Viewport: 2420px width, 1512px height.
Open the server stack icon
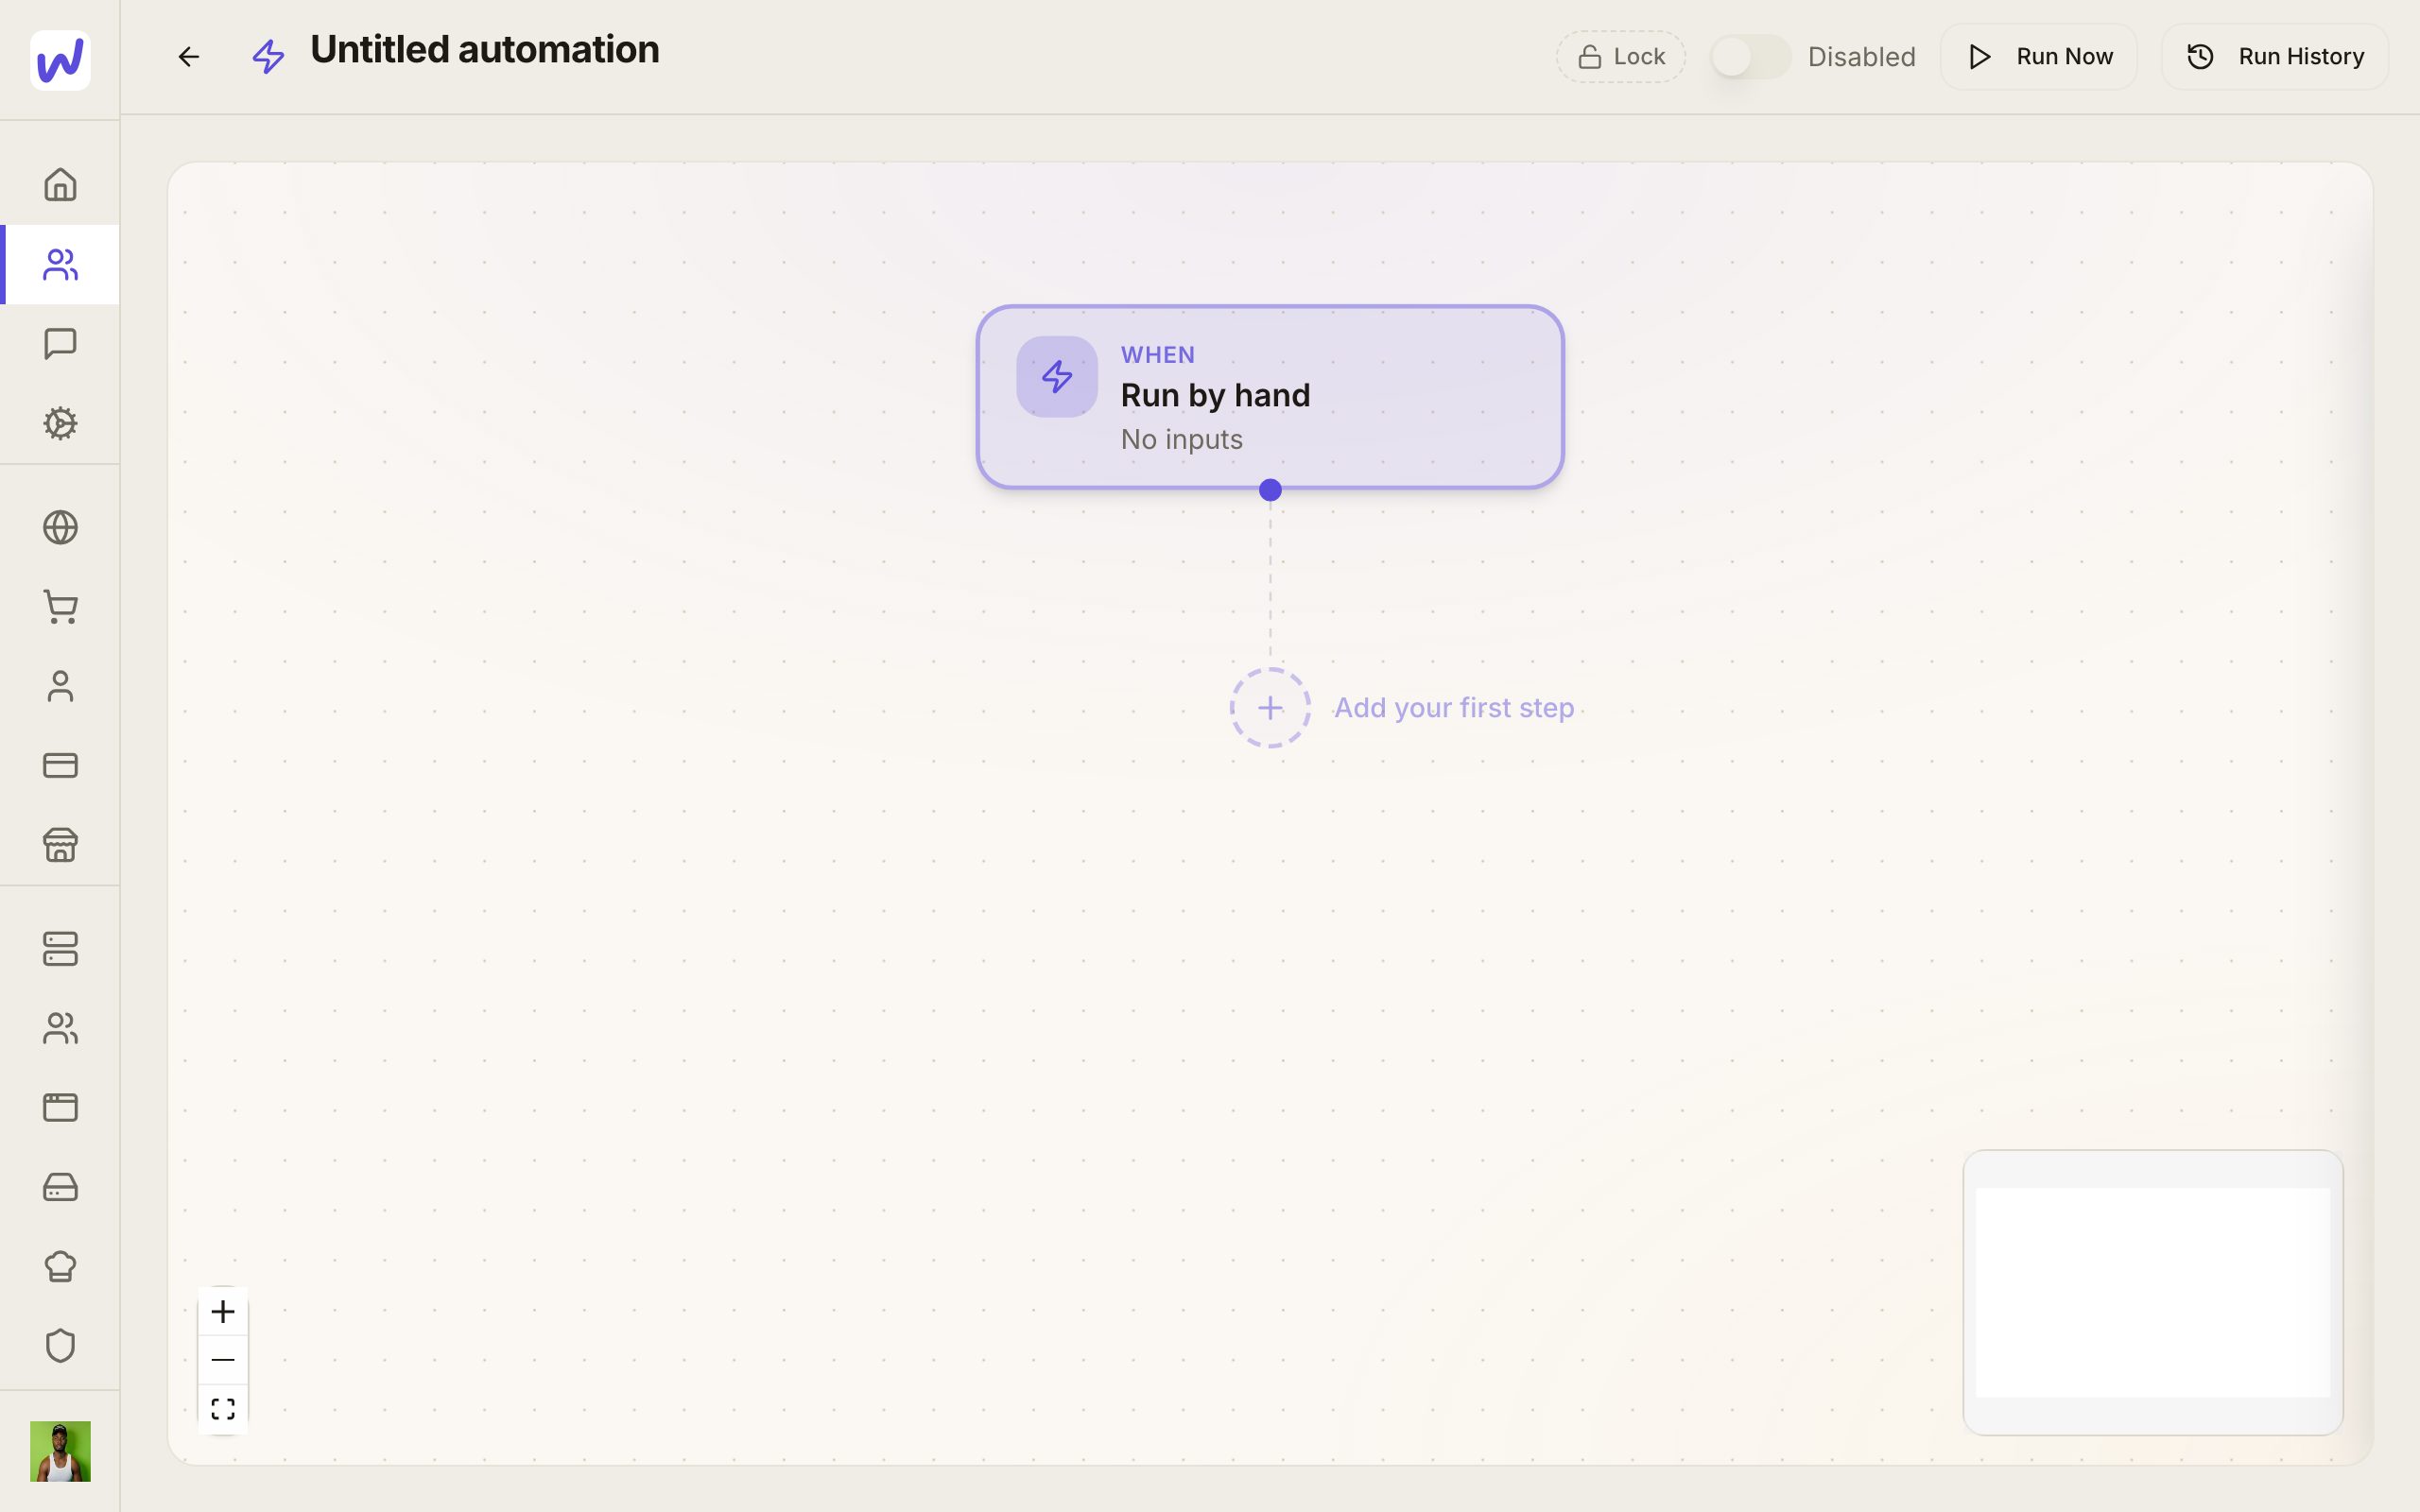pyautogui.click(x=60, y=949)
